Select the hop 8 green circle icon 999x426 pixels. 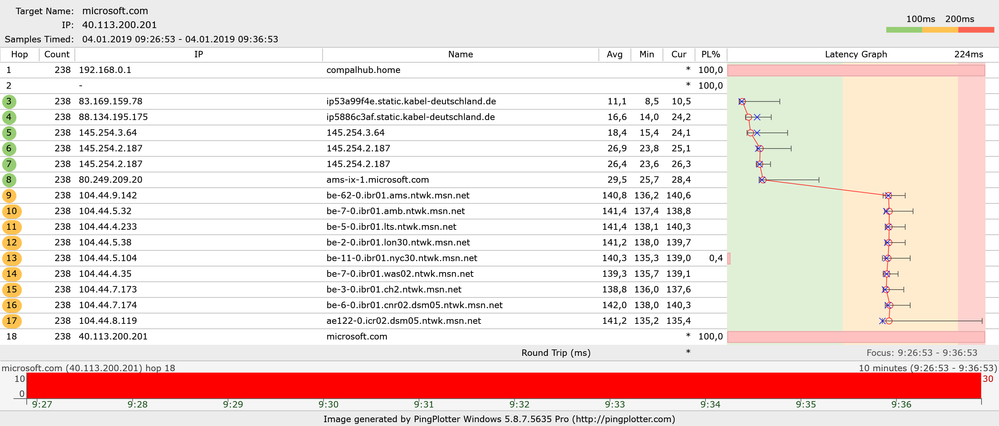point(10,180)
